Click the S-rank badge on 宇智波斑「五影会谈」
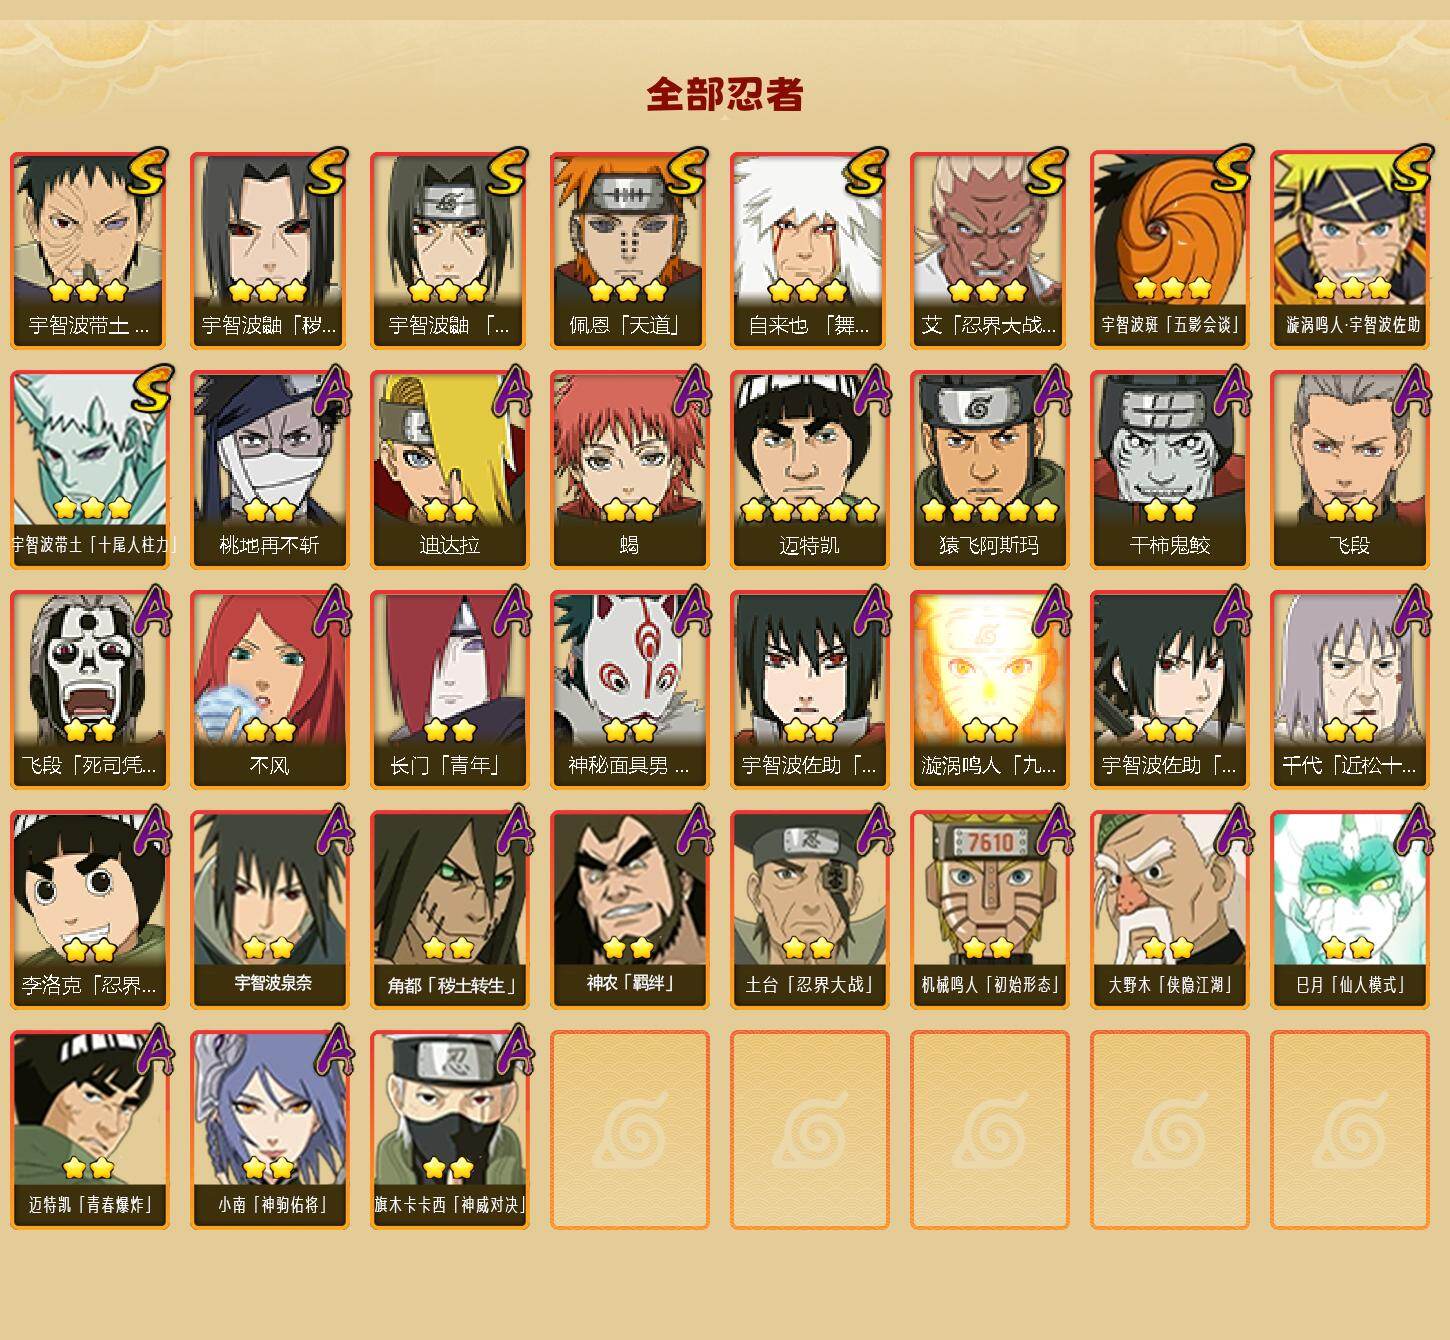The image size is (1450, 1340). 1231,169
